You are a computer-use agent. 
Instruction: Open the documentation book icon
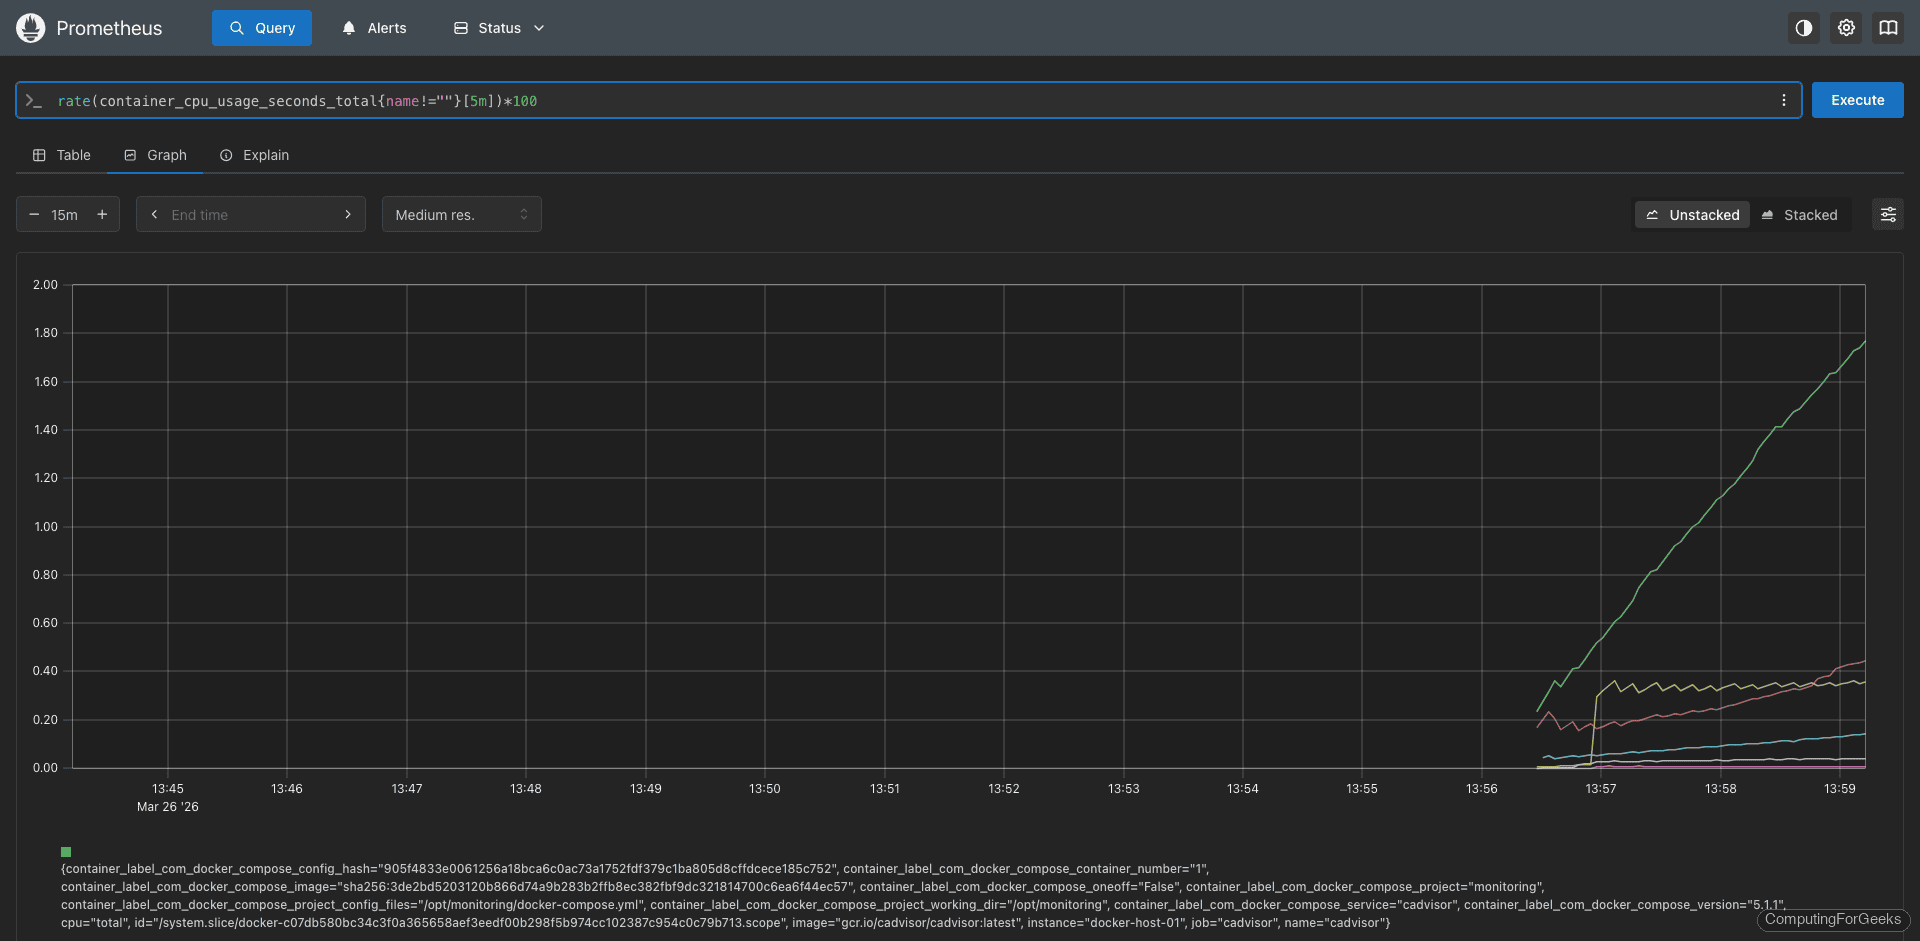click(1889, 28)
